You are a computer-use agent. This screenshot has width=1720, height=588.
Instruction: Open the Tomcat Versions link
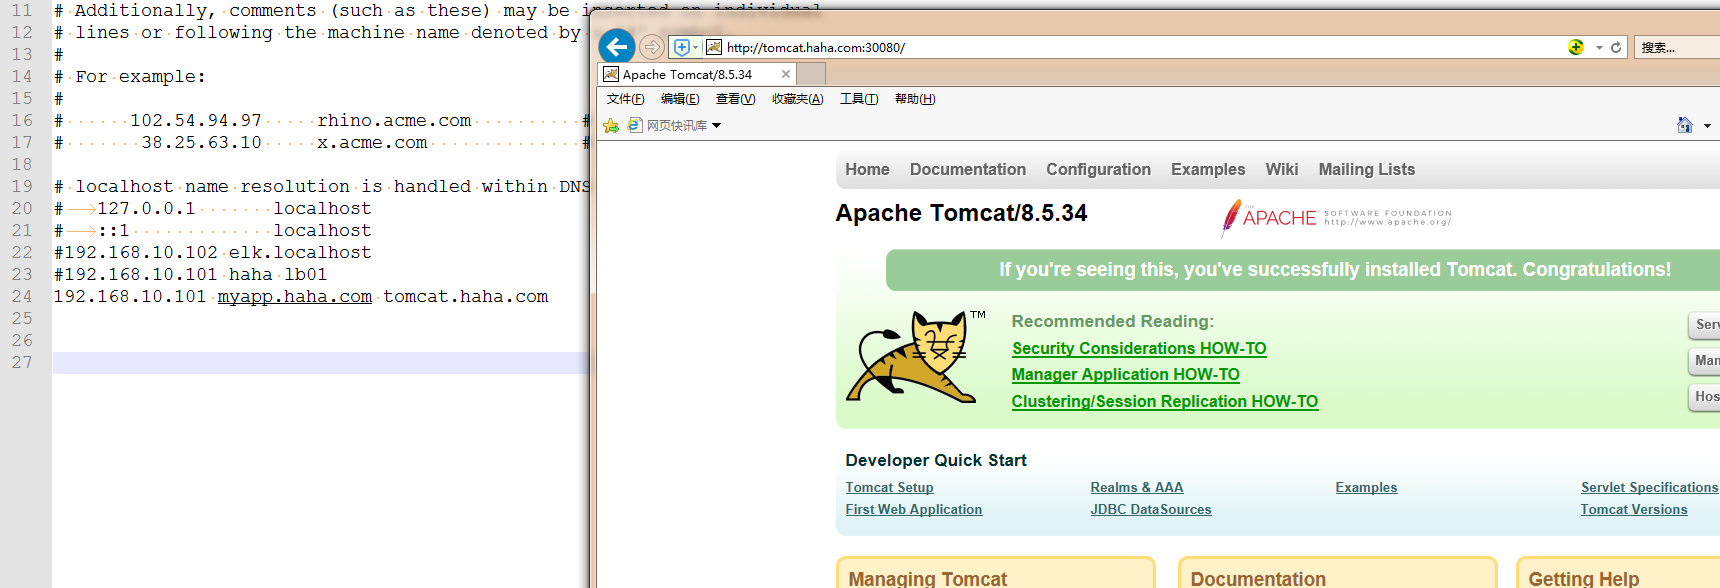click(1633, 509)
